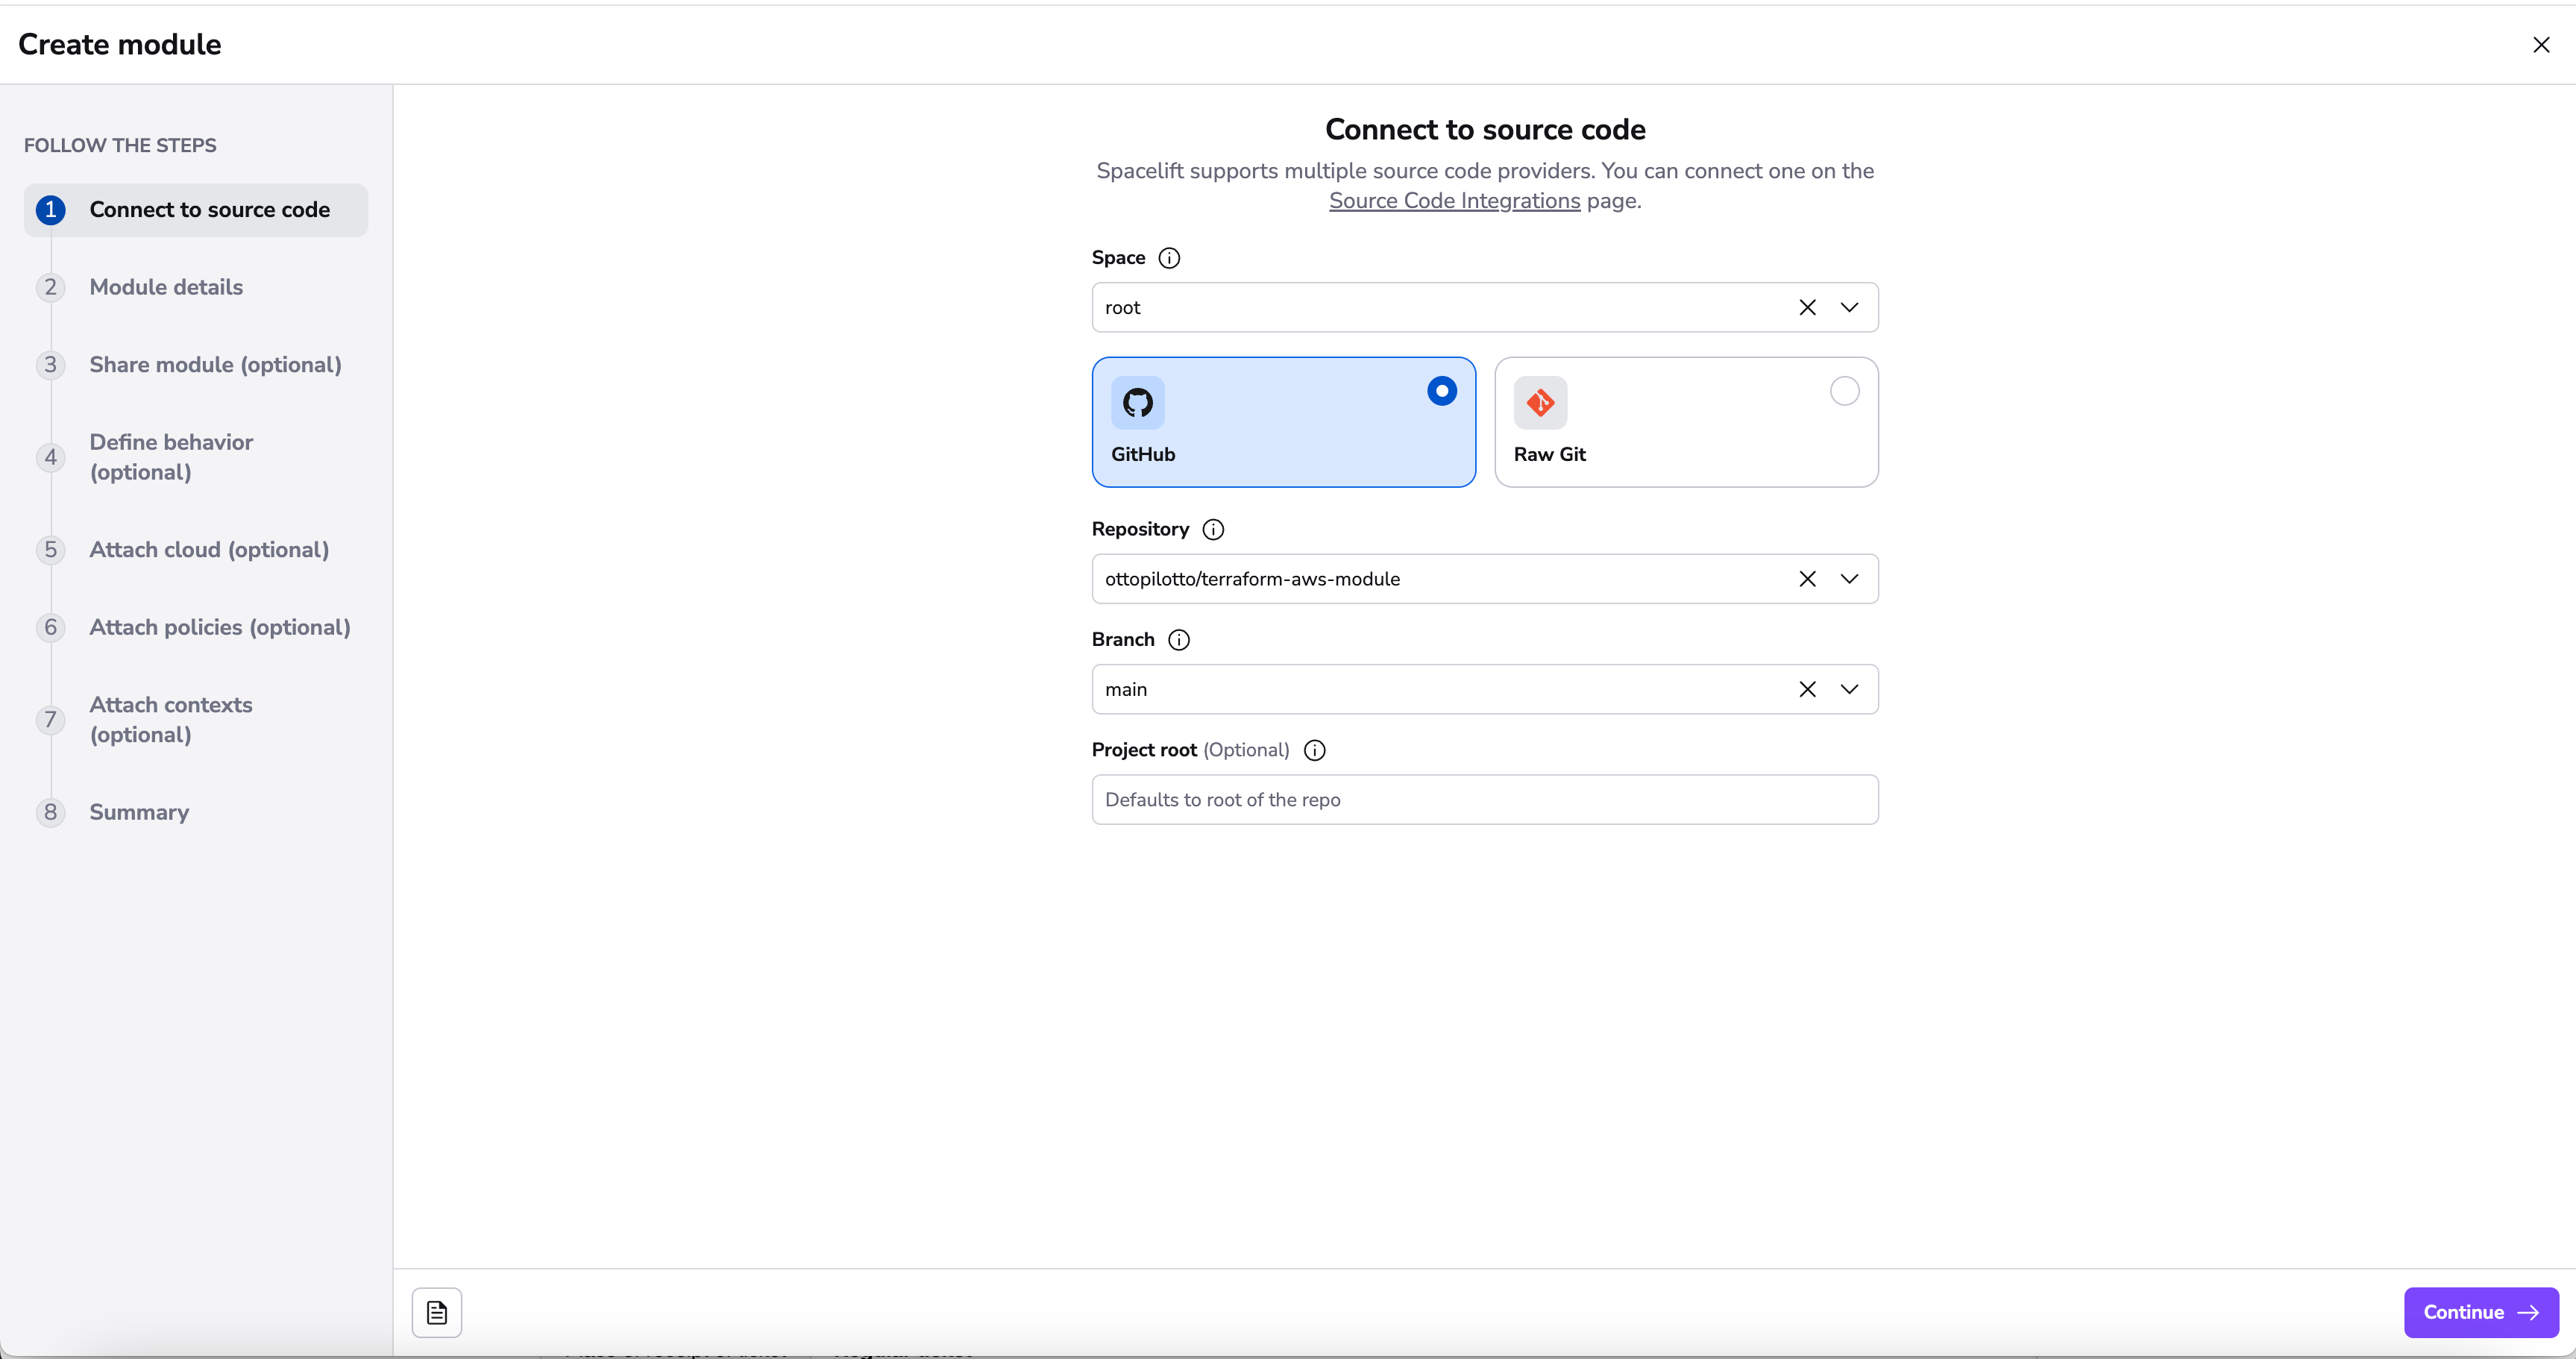This screenshot has height=1359, width=2576.
Task: Go to Module details step
Action: pos(166,287)
